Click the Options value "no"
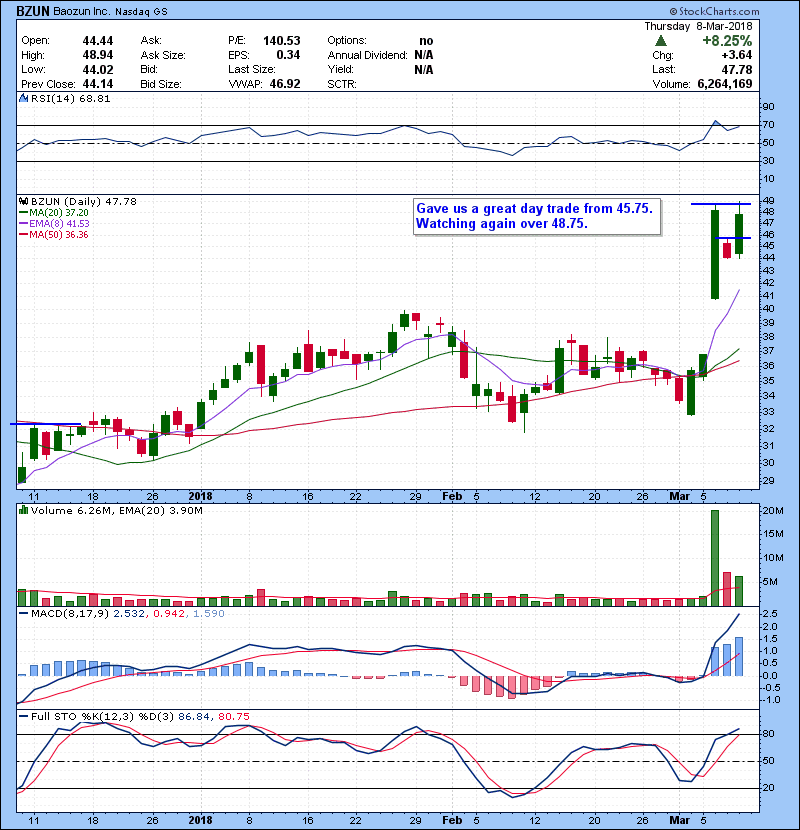 426,41
